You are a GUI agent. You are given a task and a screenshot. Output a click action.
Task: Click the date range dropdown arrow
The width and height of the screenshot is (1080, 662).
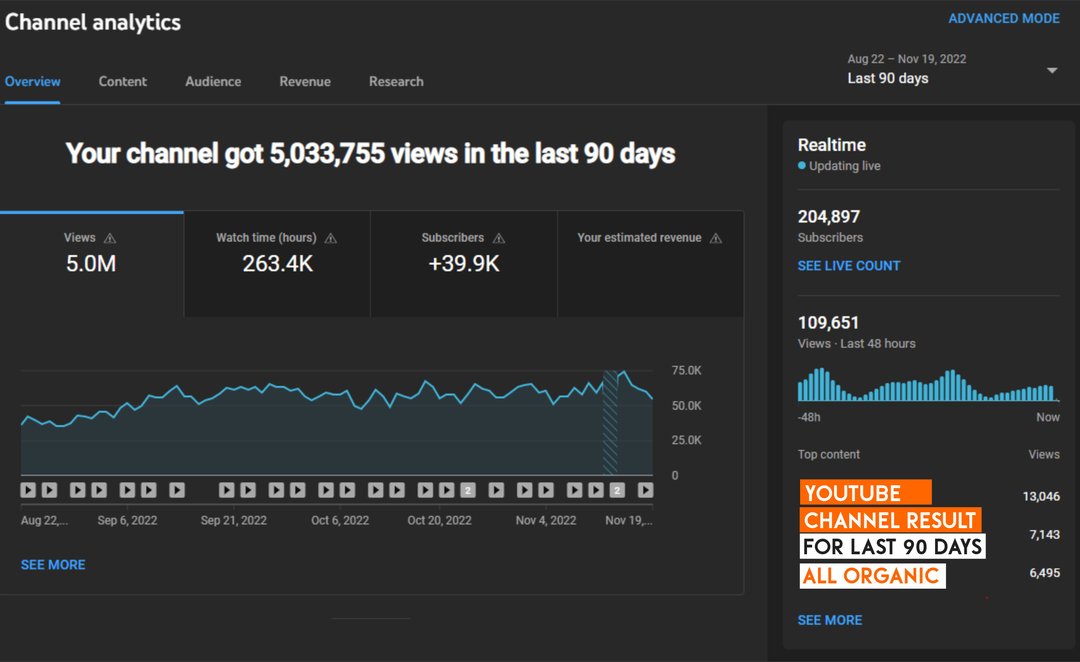point(1052,70)
